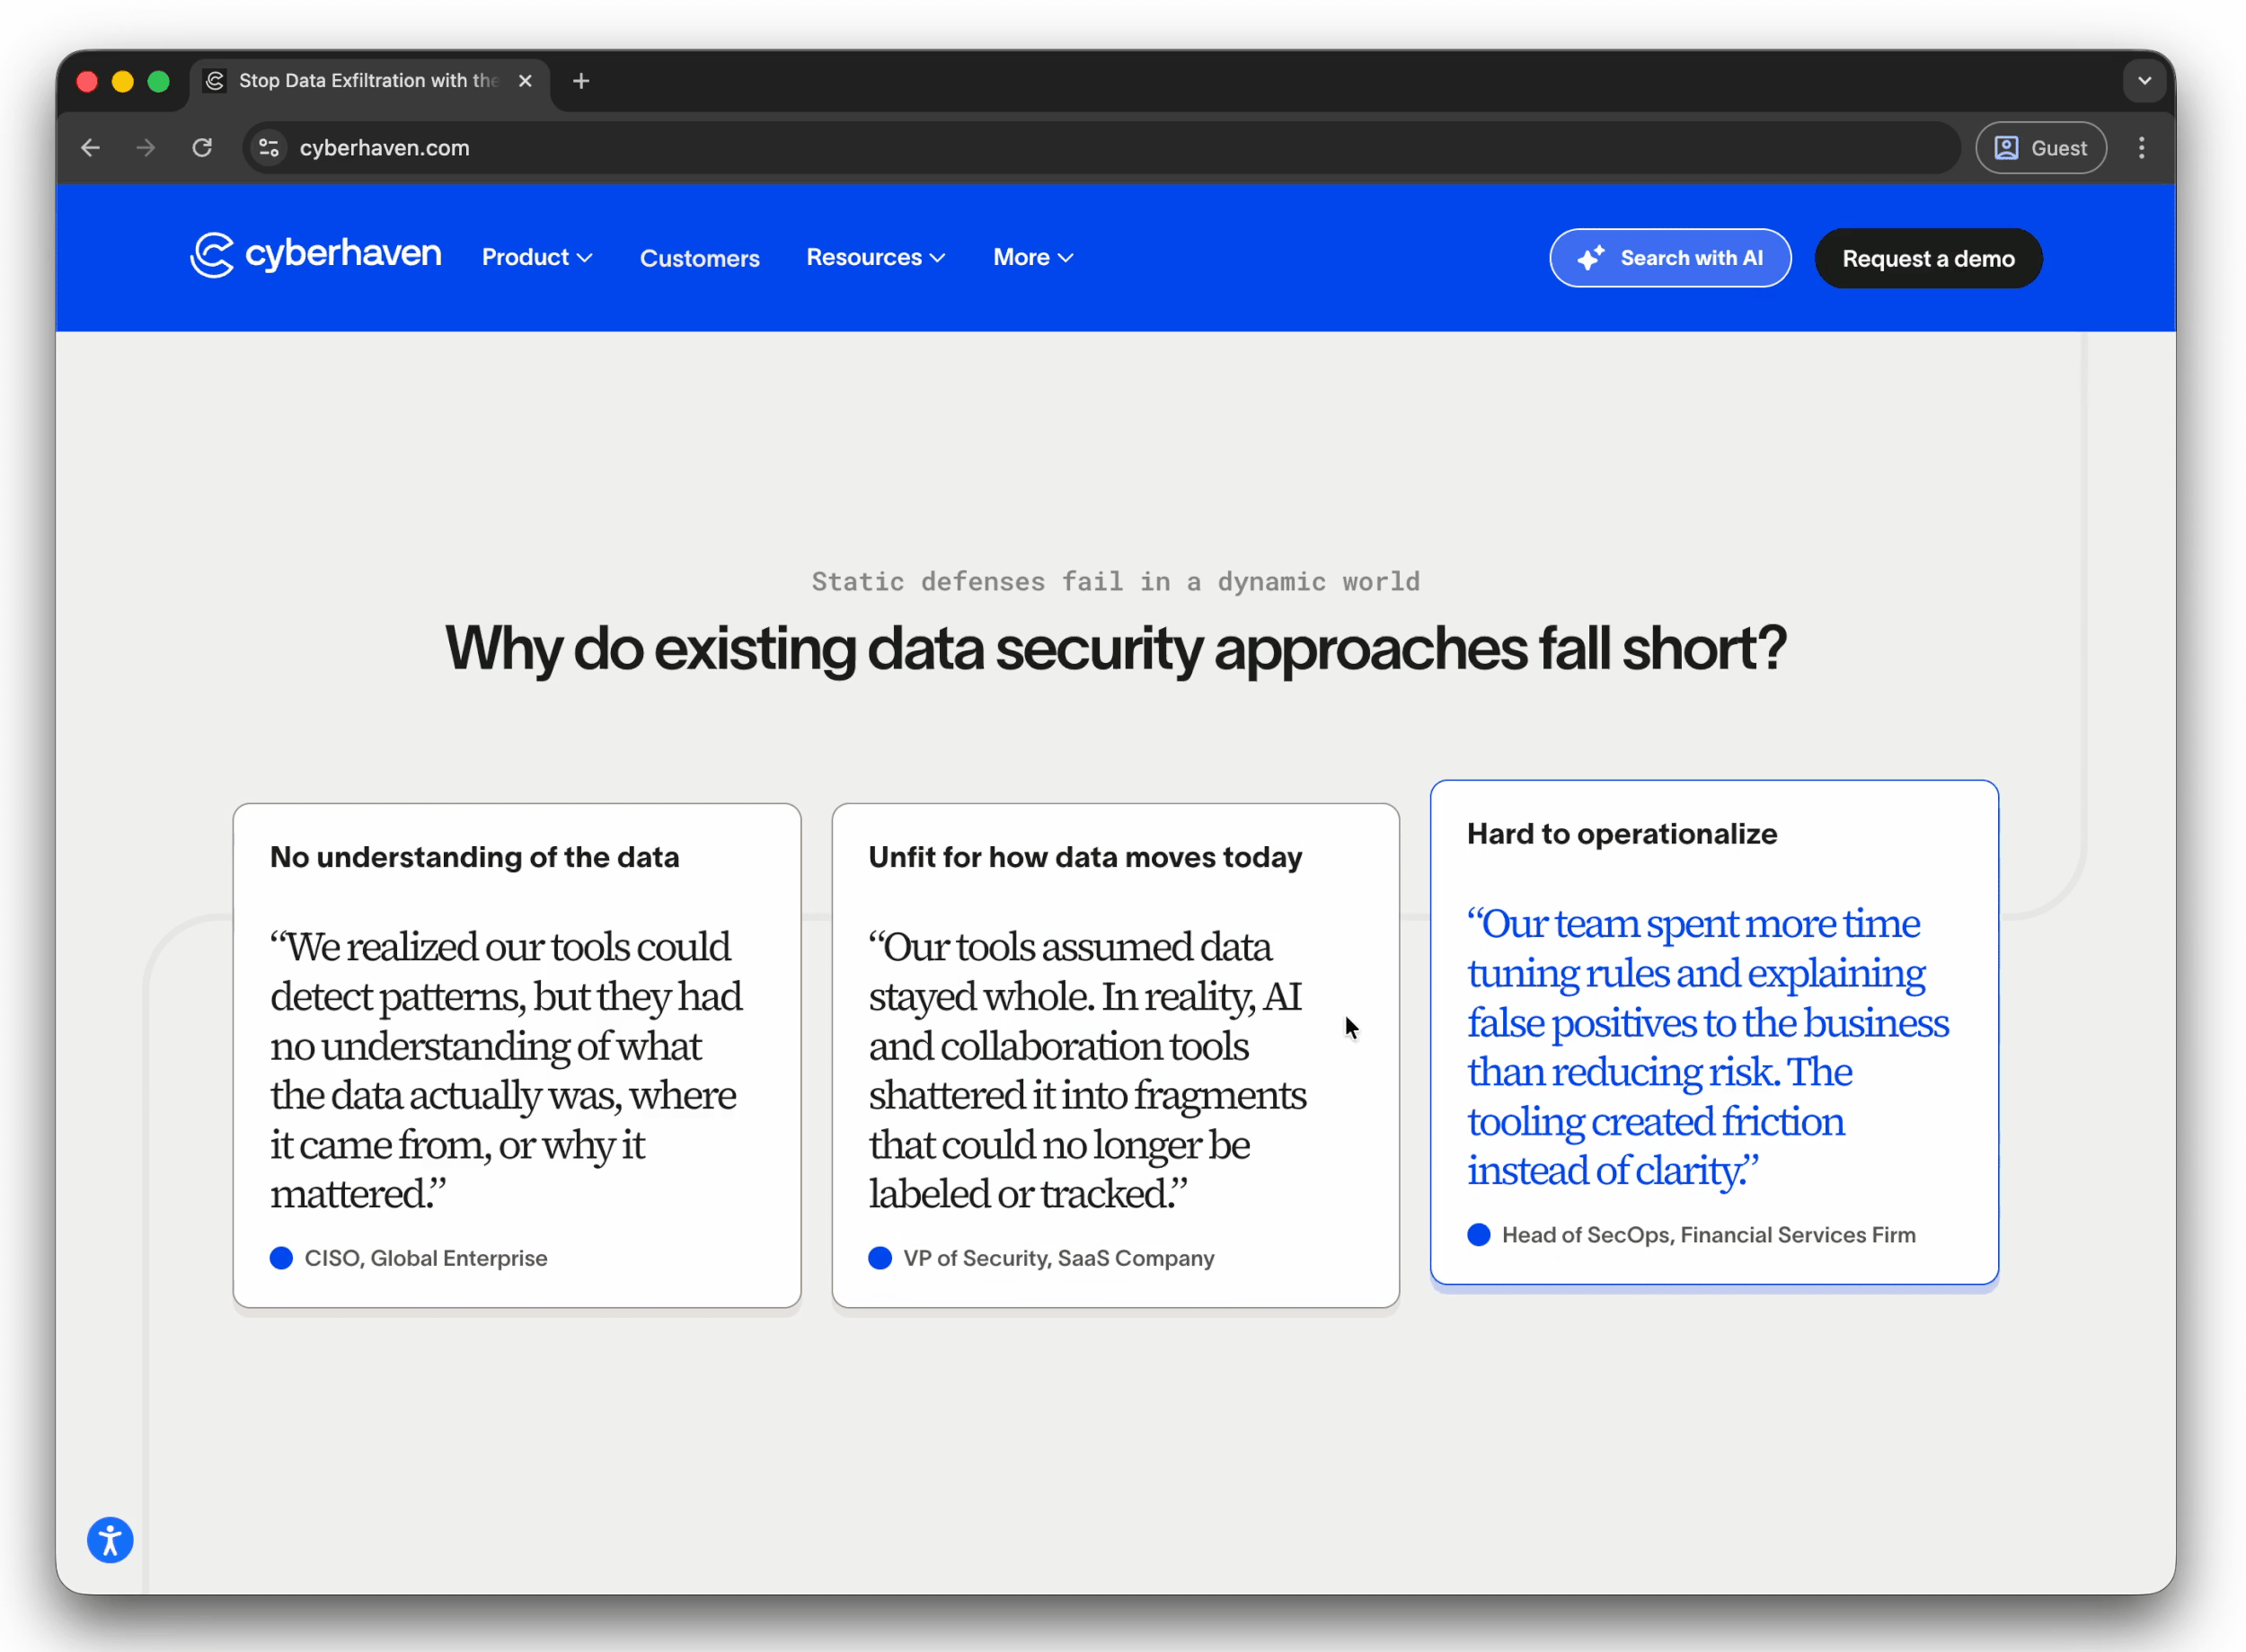The image size is (2246, 1652).
Task: Click the Cyberhaven logo icon
Action: [212, 255]
